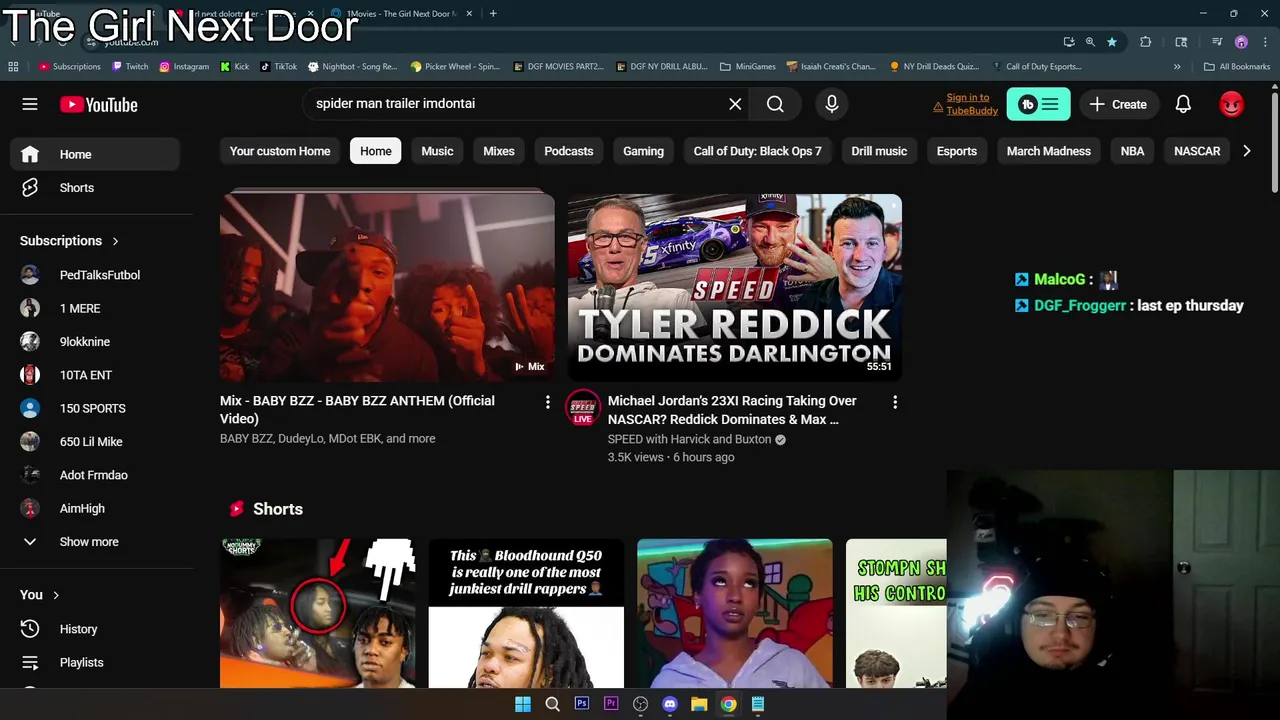Viewport: 1280px width, 720px height.
Task: Click the SPEED live channel avatar
Action: point(583,408)
